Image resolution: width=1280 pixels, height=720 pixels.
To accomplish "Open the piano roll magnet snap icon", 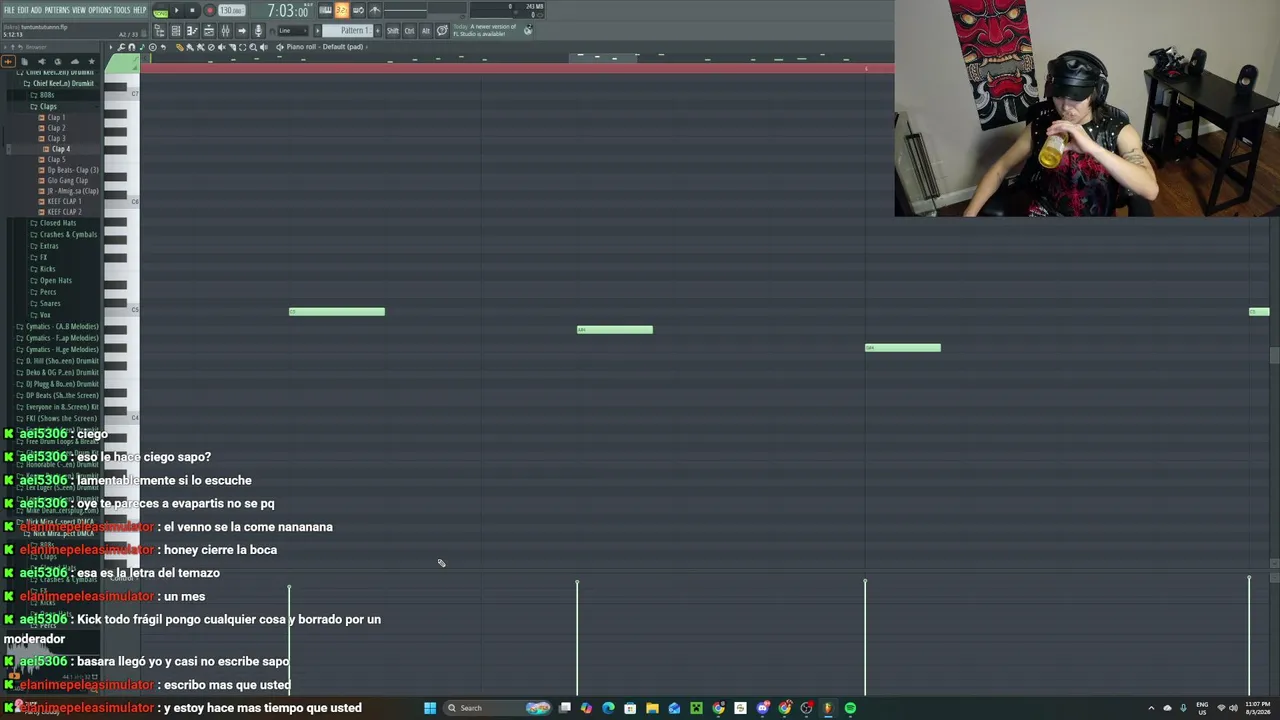I will point(131,47).
